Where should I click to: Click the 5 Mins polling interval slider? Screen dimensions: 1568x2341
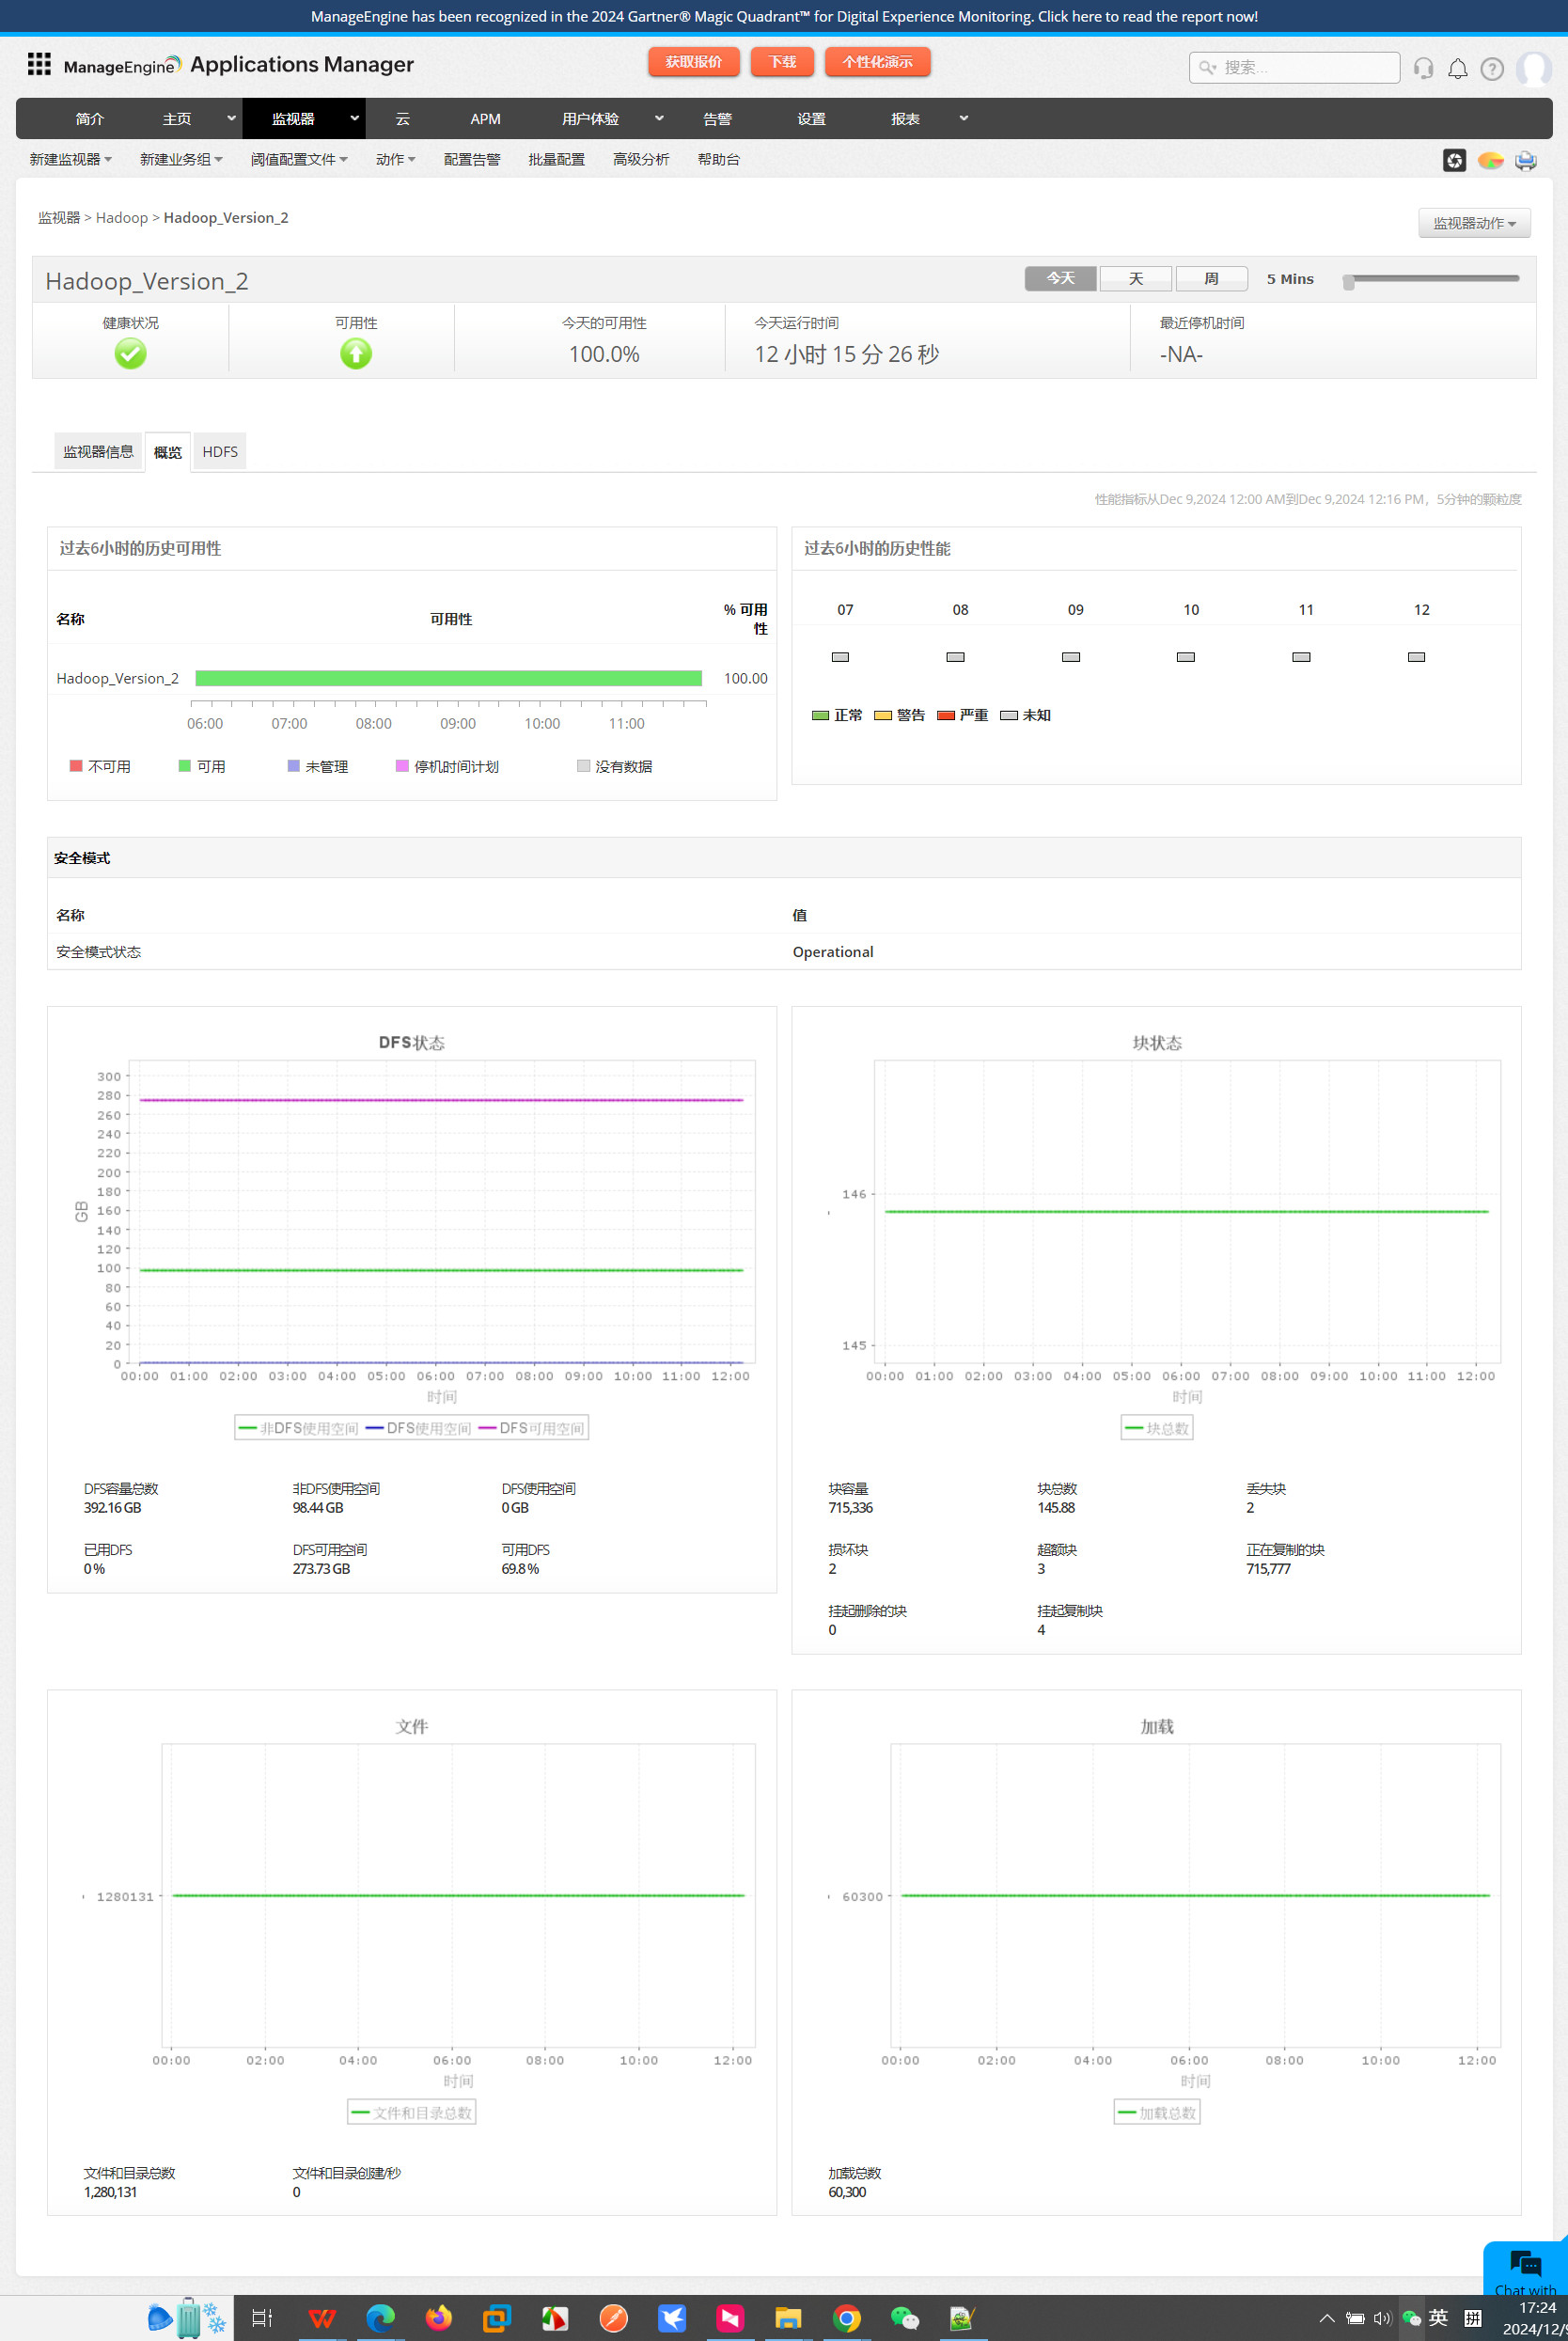coord(1431,279)
